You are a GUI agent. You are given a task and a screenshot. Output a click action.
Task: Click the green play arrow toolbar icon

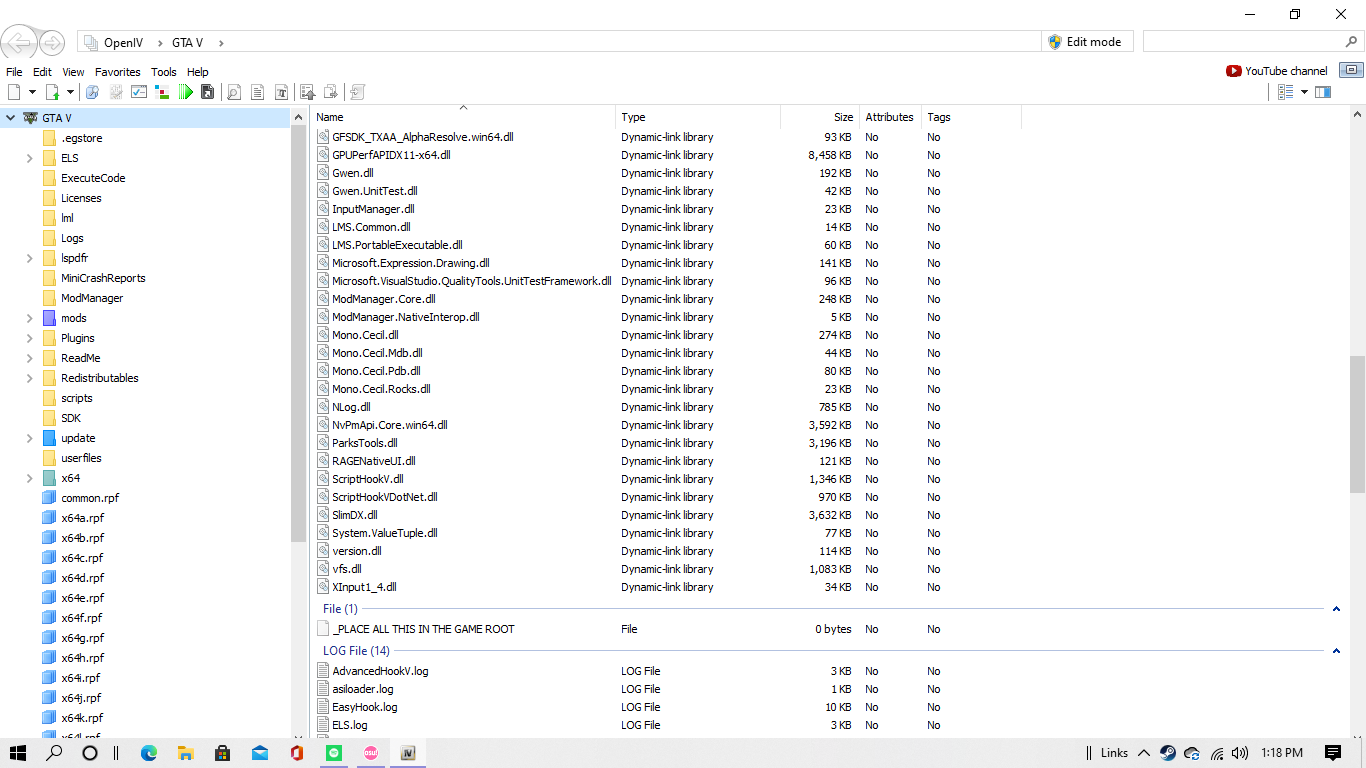click(185, 92)
